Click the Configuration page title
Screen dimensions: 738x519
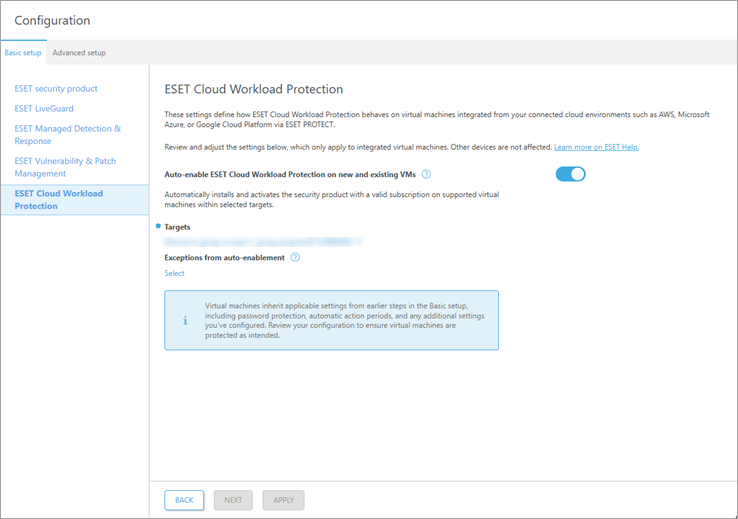pyautogui.click(x=52, y=21)
